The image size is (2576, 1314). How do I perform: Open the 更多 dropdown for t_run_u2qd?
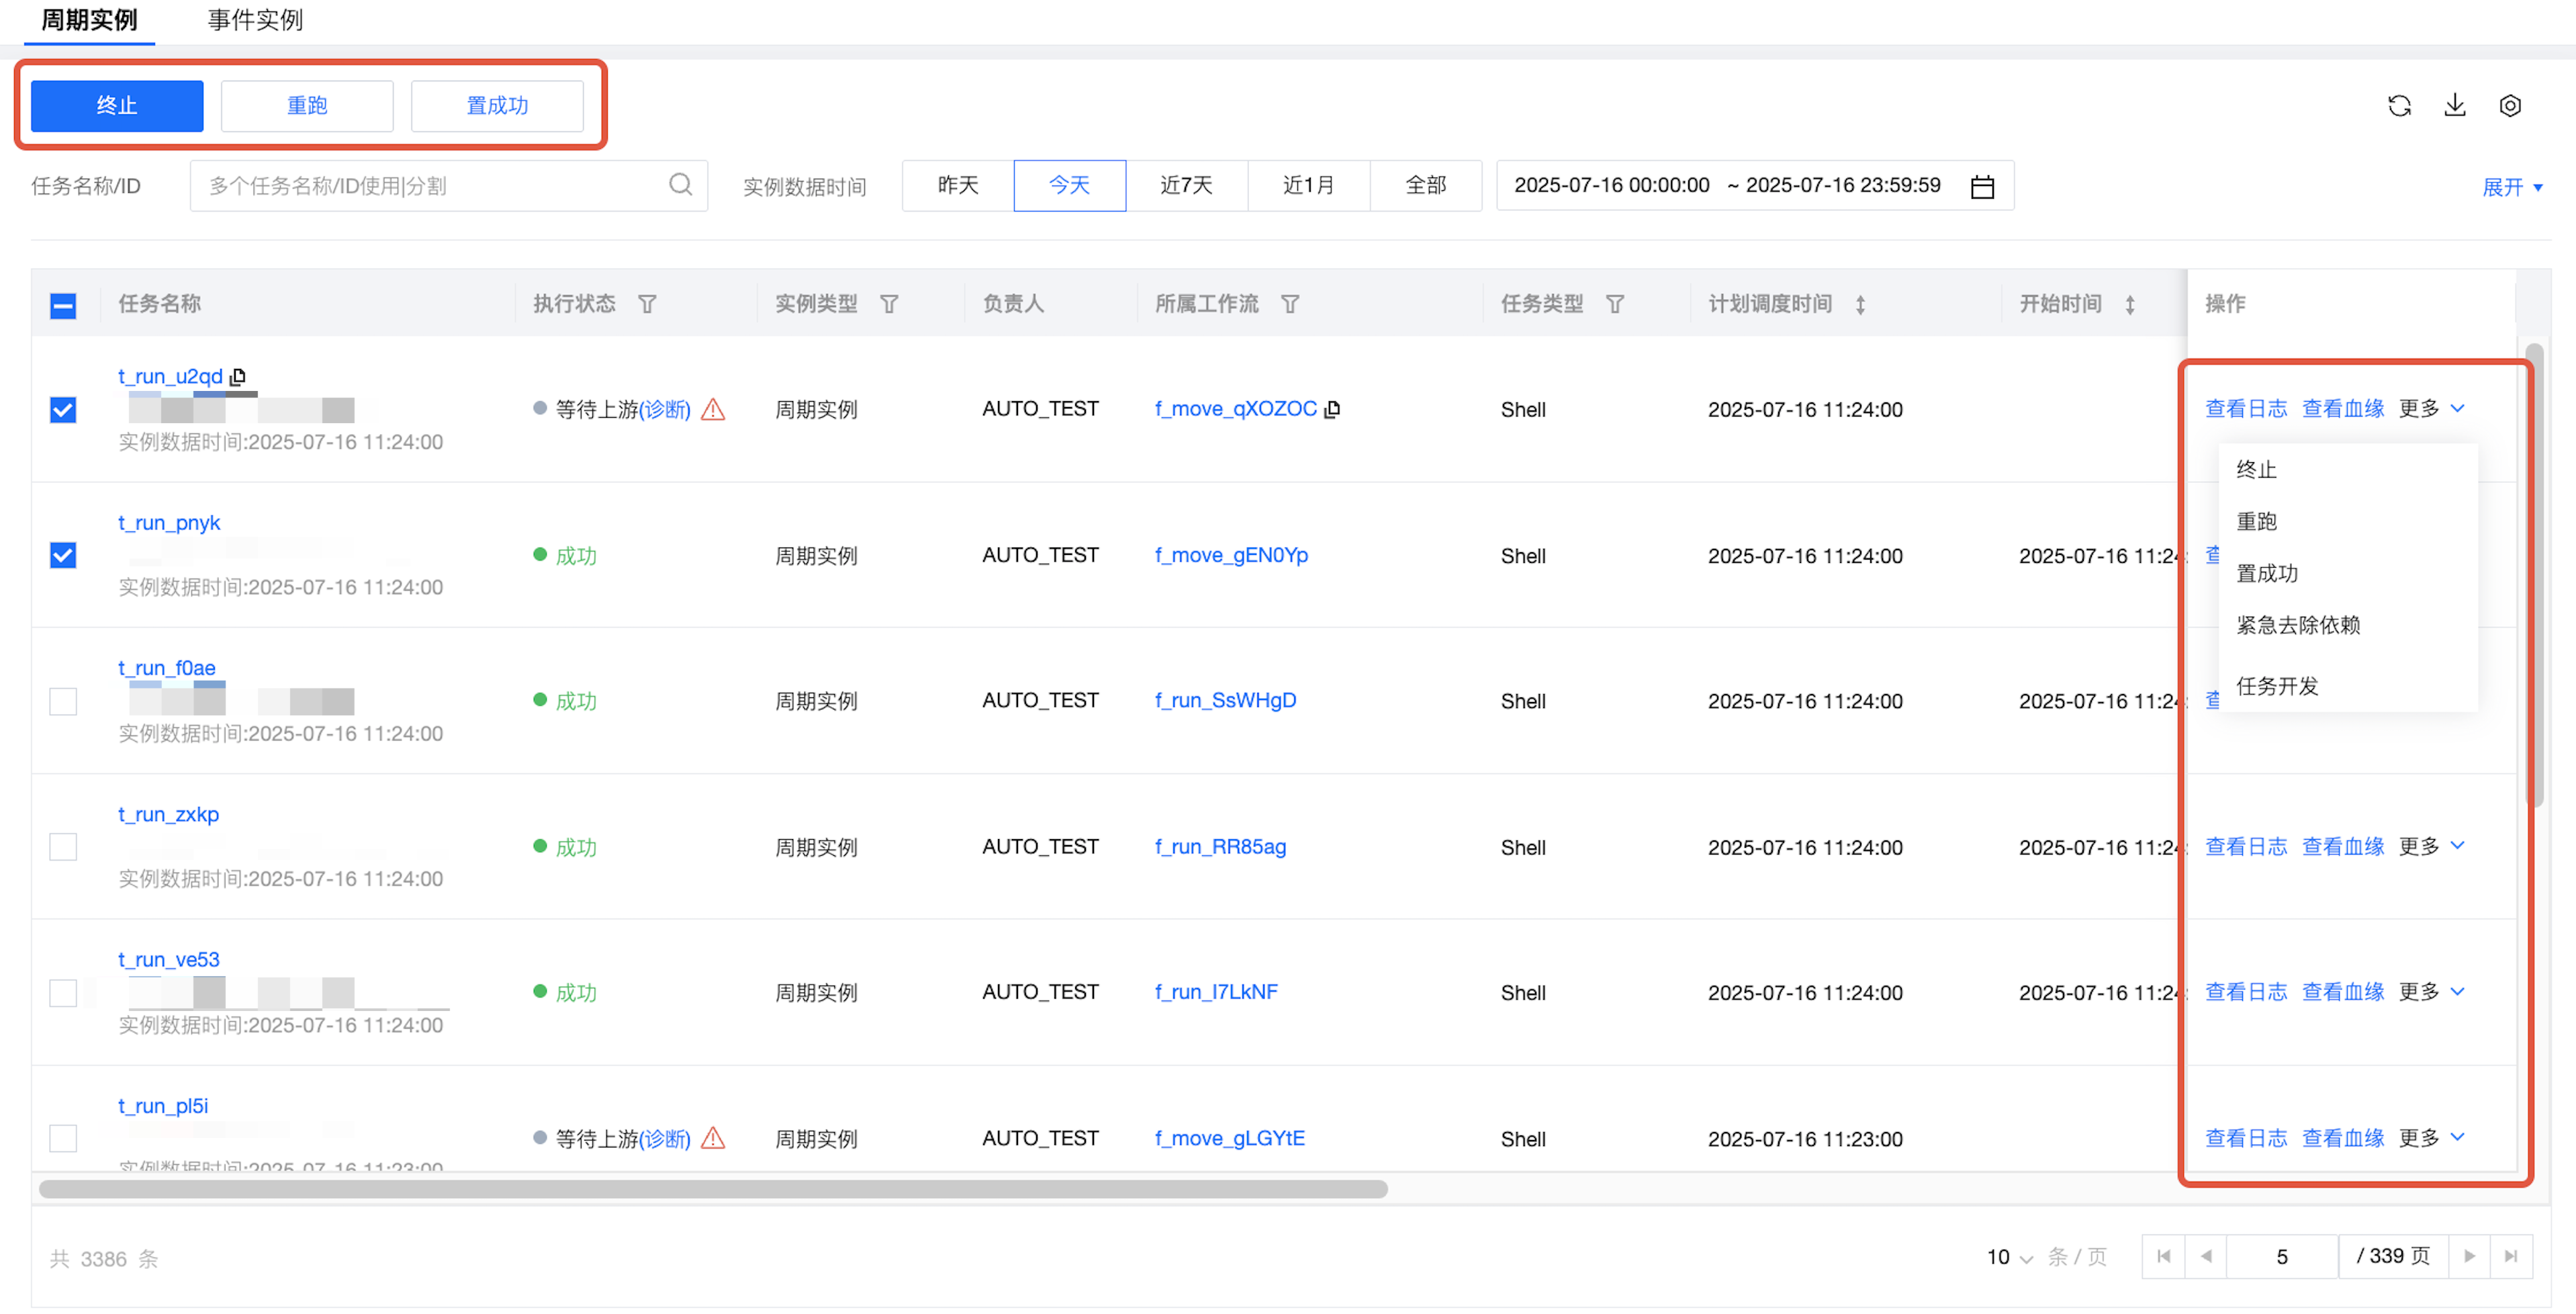click(x=2432, y=408)
